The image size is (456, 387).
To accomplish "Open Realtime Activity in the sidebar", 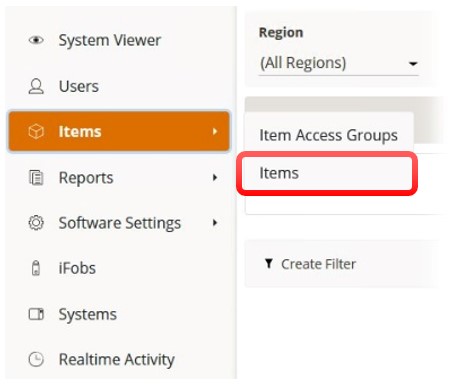I will pos(117,360).
